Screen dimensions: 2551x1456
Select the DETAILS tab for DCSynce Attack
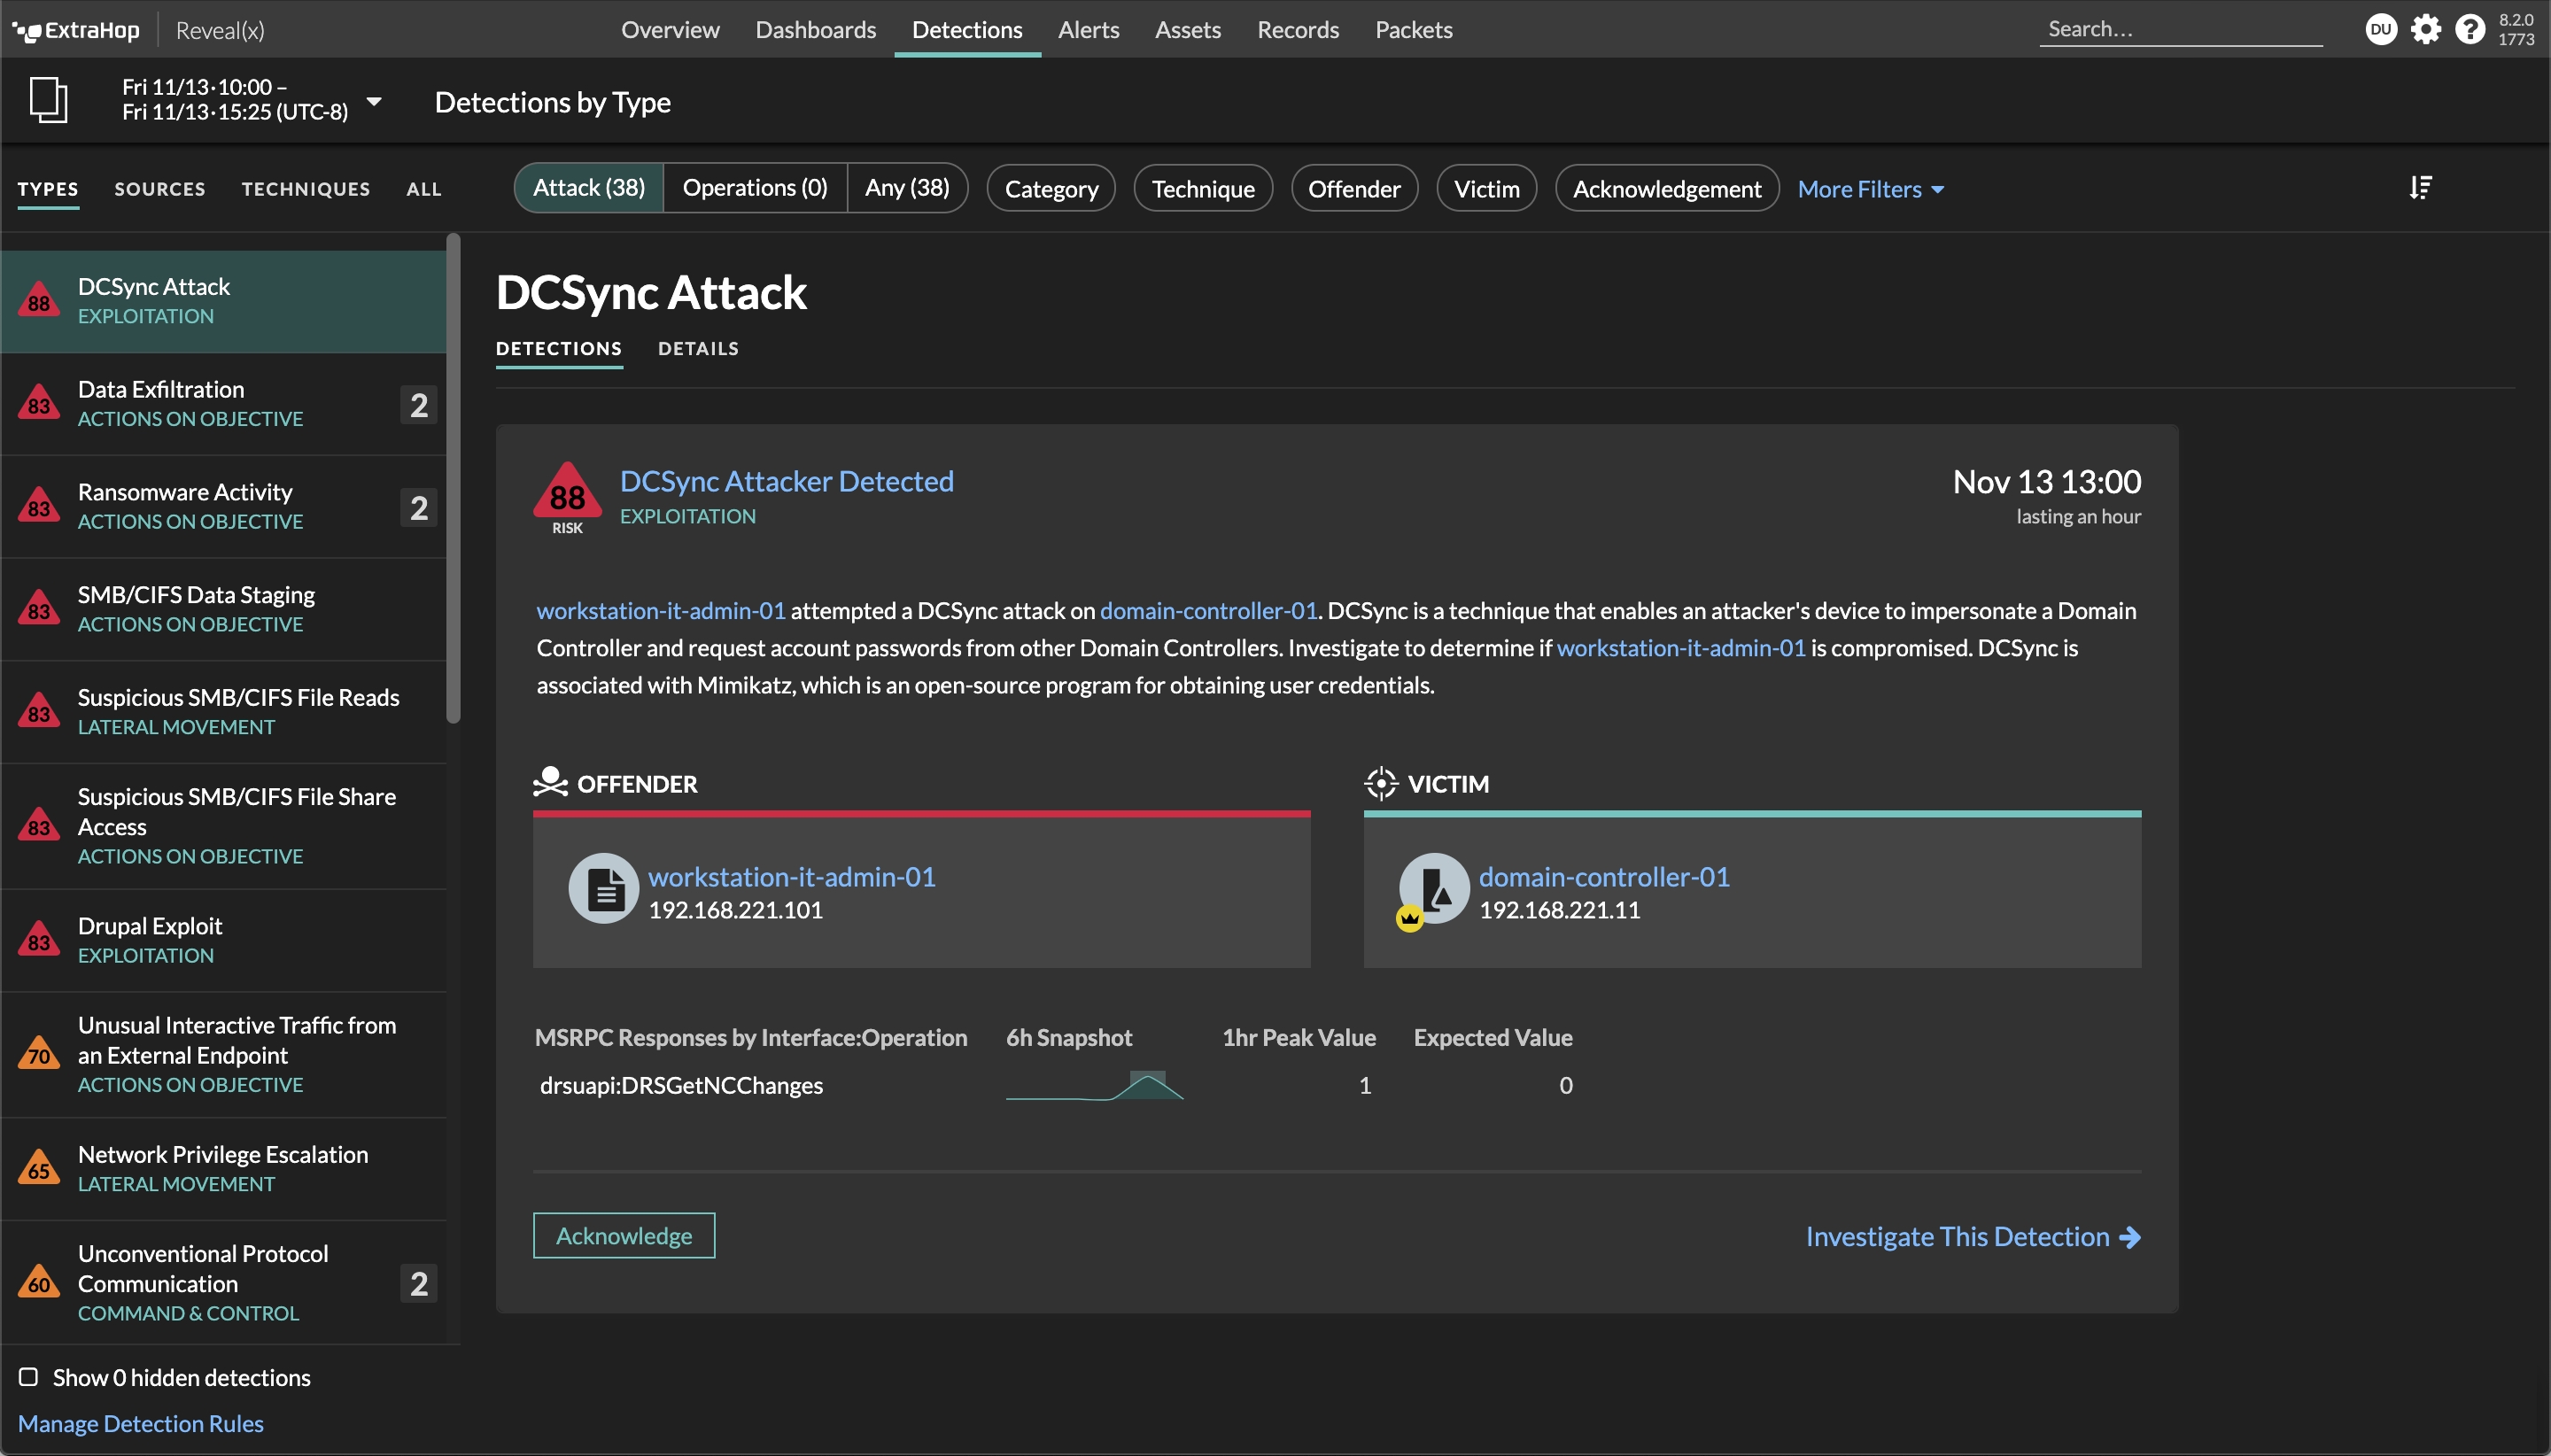699,349
